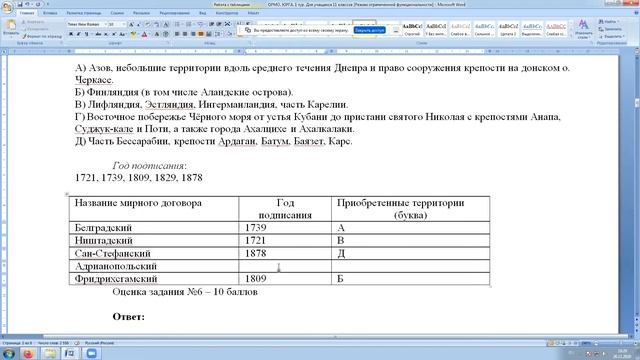Use the Формат по образцу painter
This screenshot has width=640, height=360.
[42, 36]
